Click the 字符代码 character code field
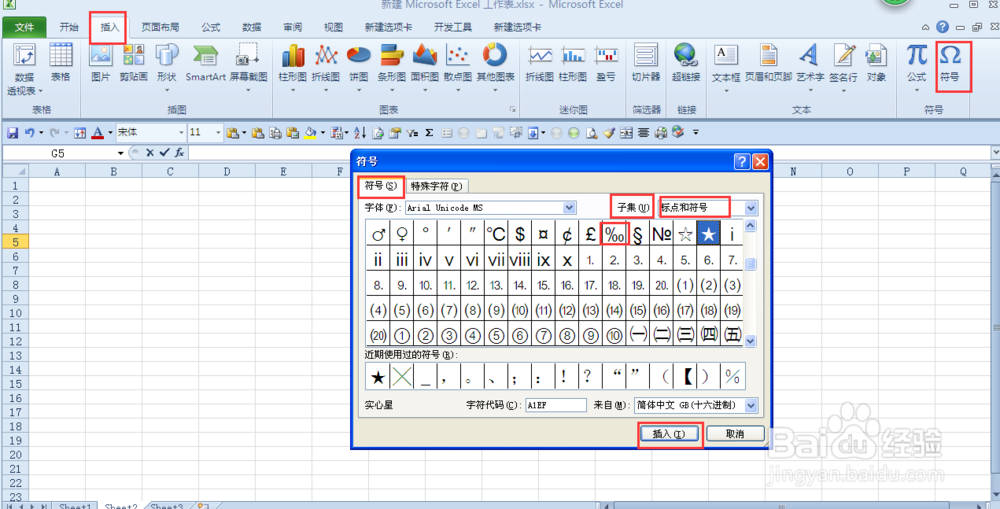1000x509 pixels. (x=555, y=405)
